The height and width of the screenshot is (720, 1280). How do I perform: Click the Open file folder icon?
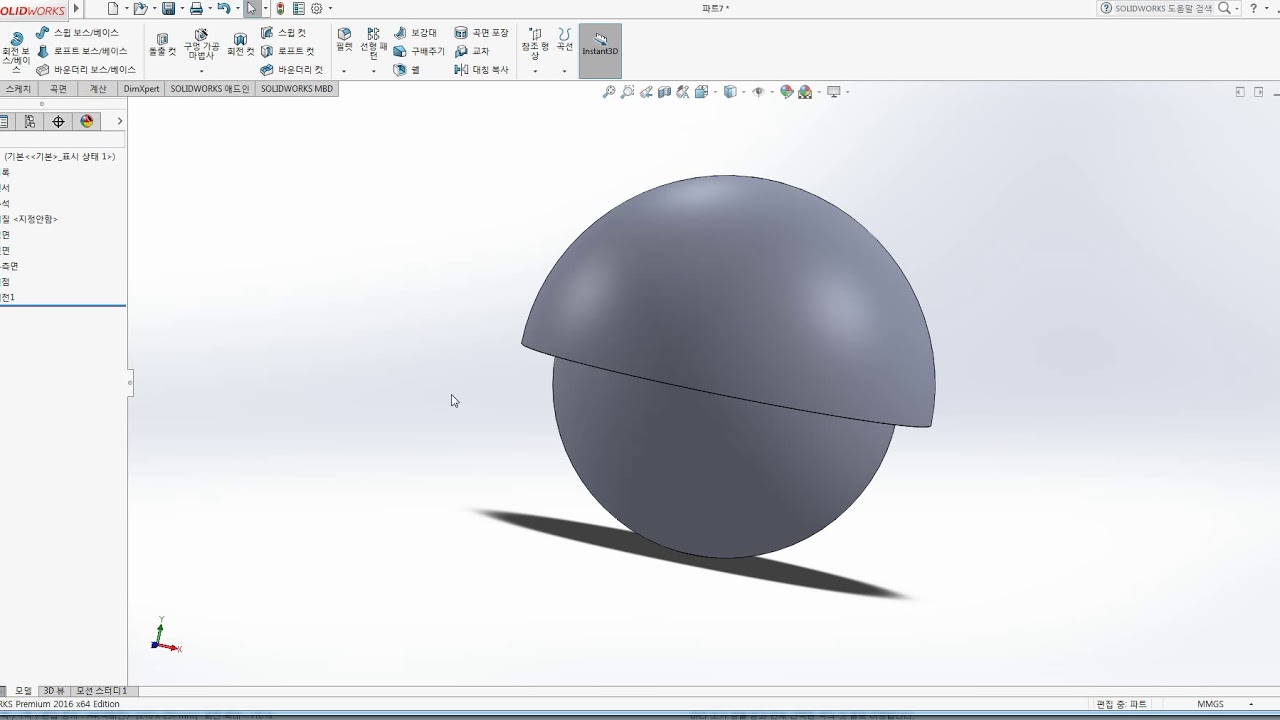click(140, 8)
